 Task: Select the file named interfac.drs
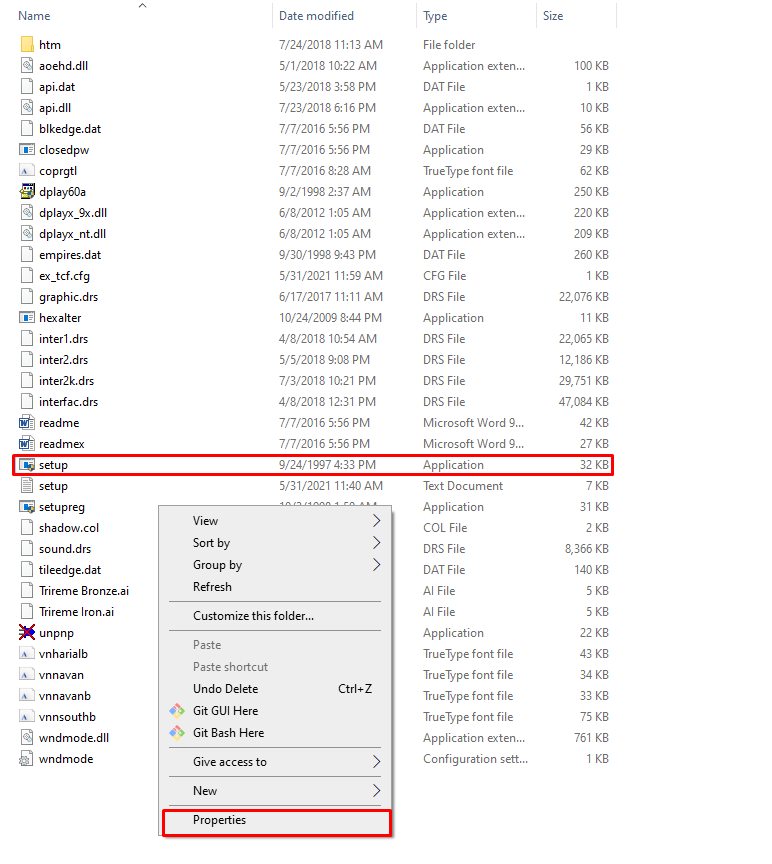[x=68, y=402]
